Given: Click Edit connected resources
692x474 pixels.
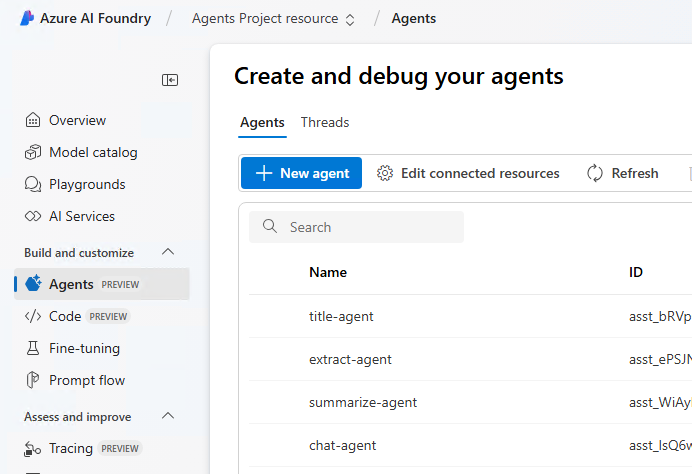Looking at the screenshot, I should (468, 173).
